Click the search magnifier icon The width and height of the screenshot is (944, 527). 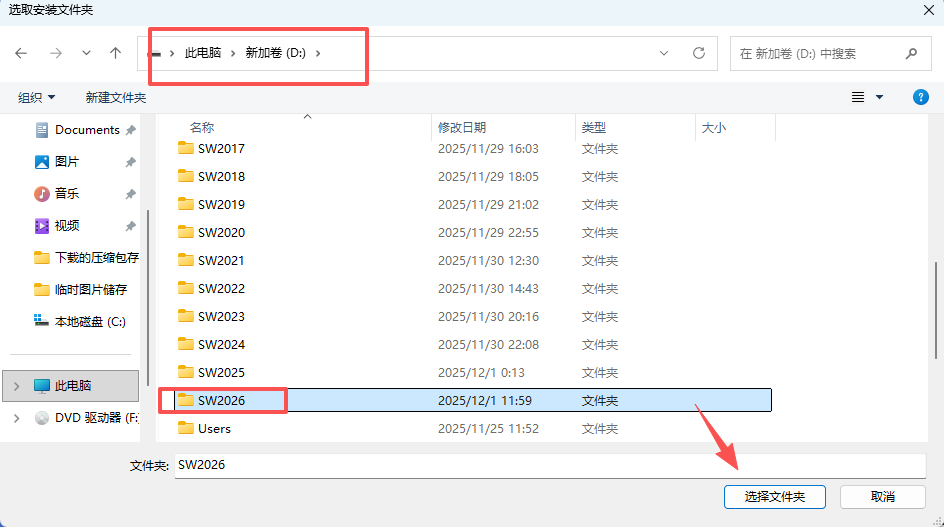tap(911, 54)
